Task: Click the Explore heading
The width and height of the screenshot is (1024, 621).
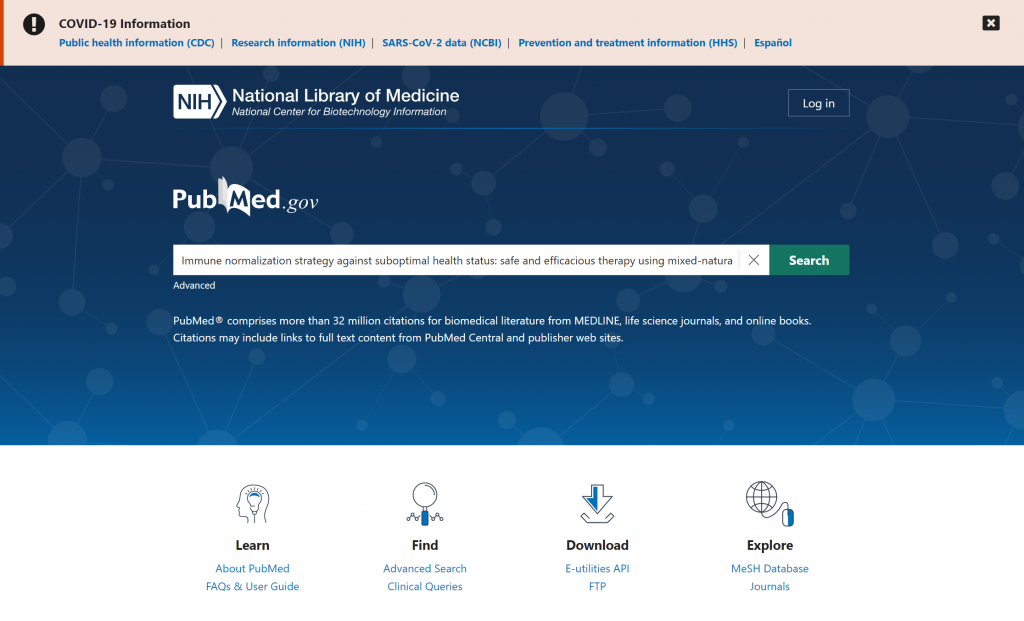Action: [x=769, y=545]
